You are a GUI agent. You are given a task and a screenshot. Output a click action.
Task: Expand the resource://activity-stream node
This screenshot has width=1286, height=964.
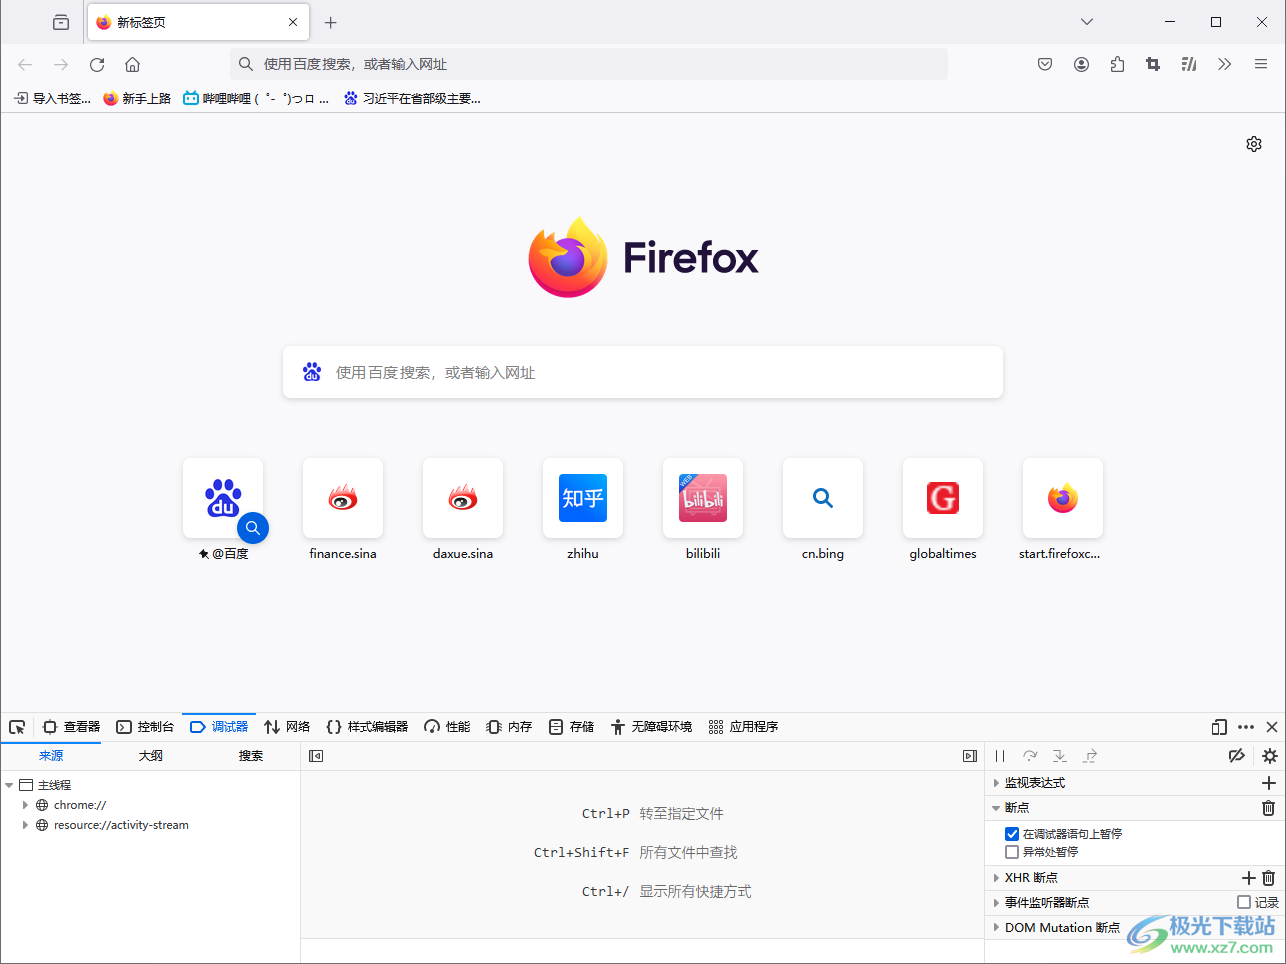coord(25,825)
